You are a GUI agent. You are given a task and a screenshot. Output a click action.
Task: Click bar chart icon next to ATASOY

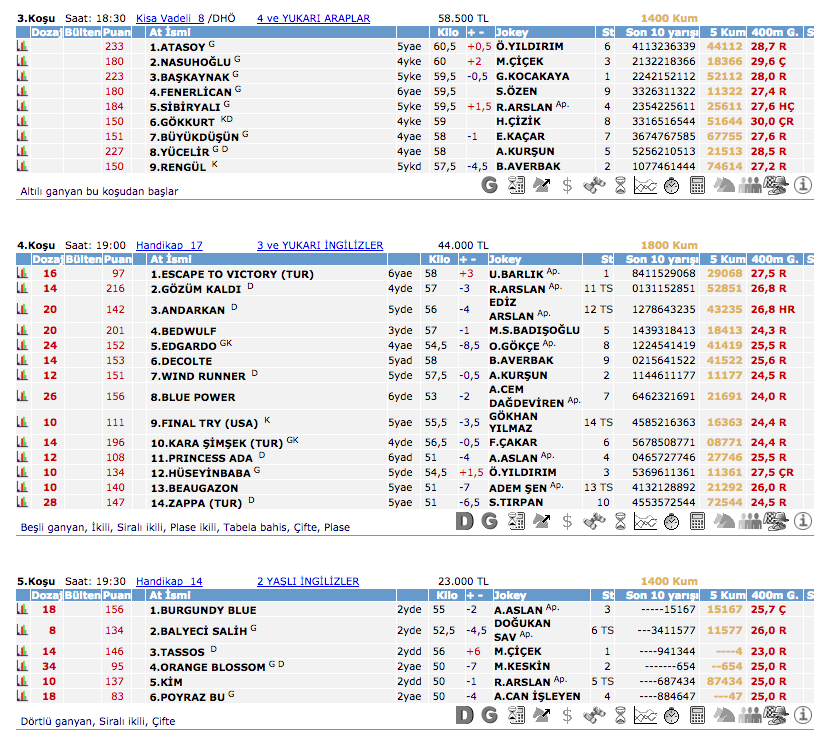22,46
